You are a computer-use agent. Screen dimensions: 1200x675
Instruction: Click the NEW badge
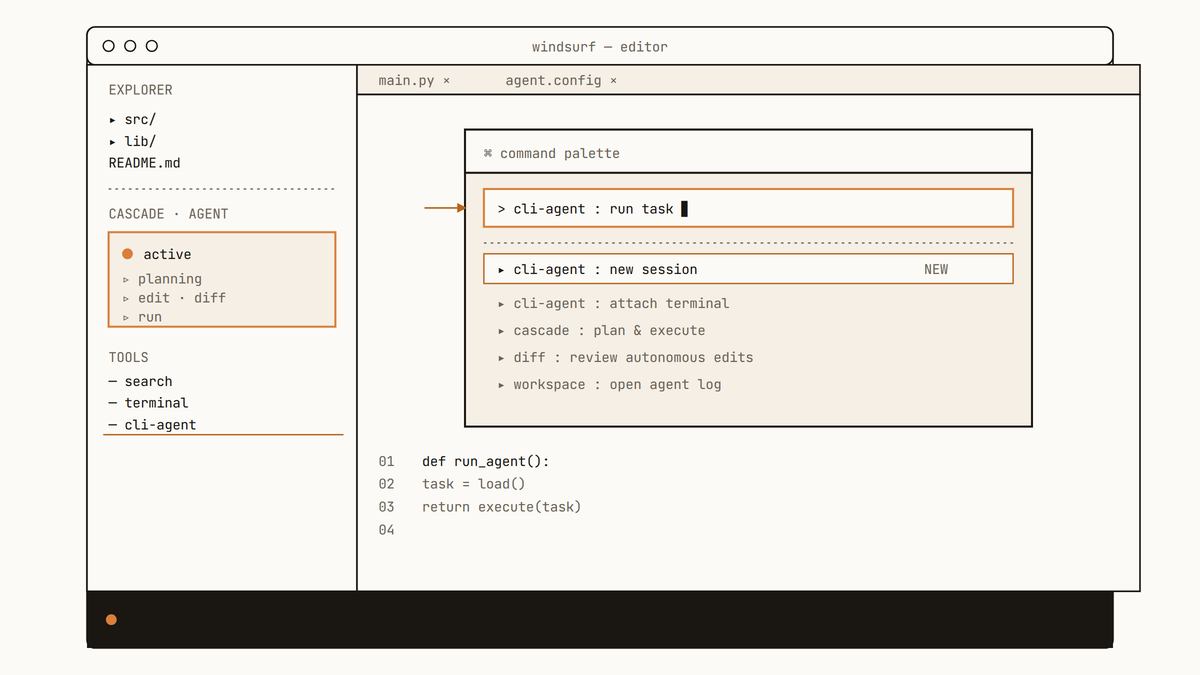click(936, 269)
